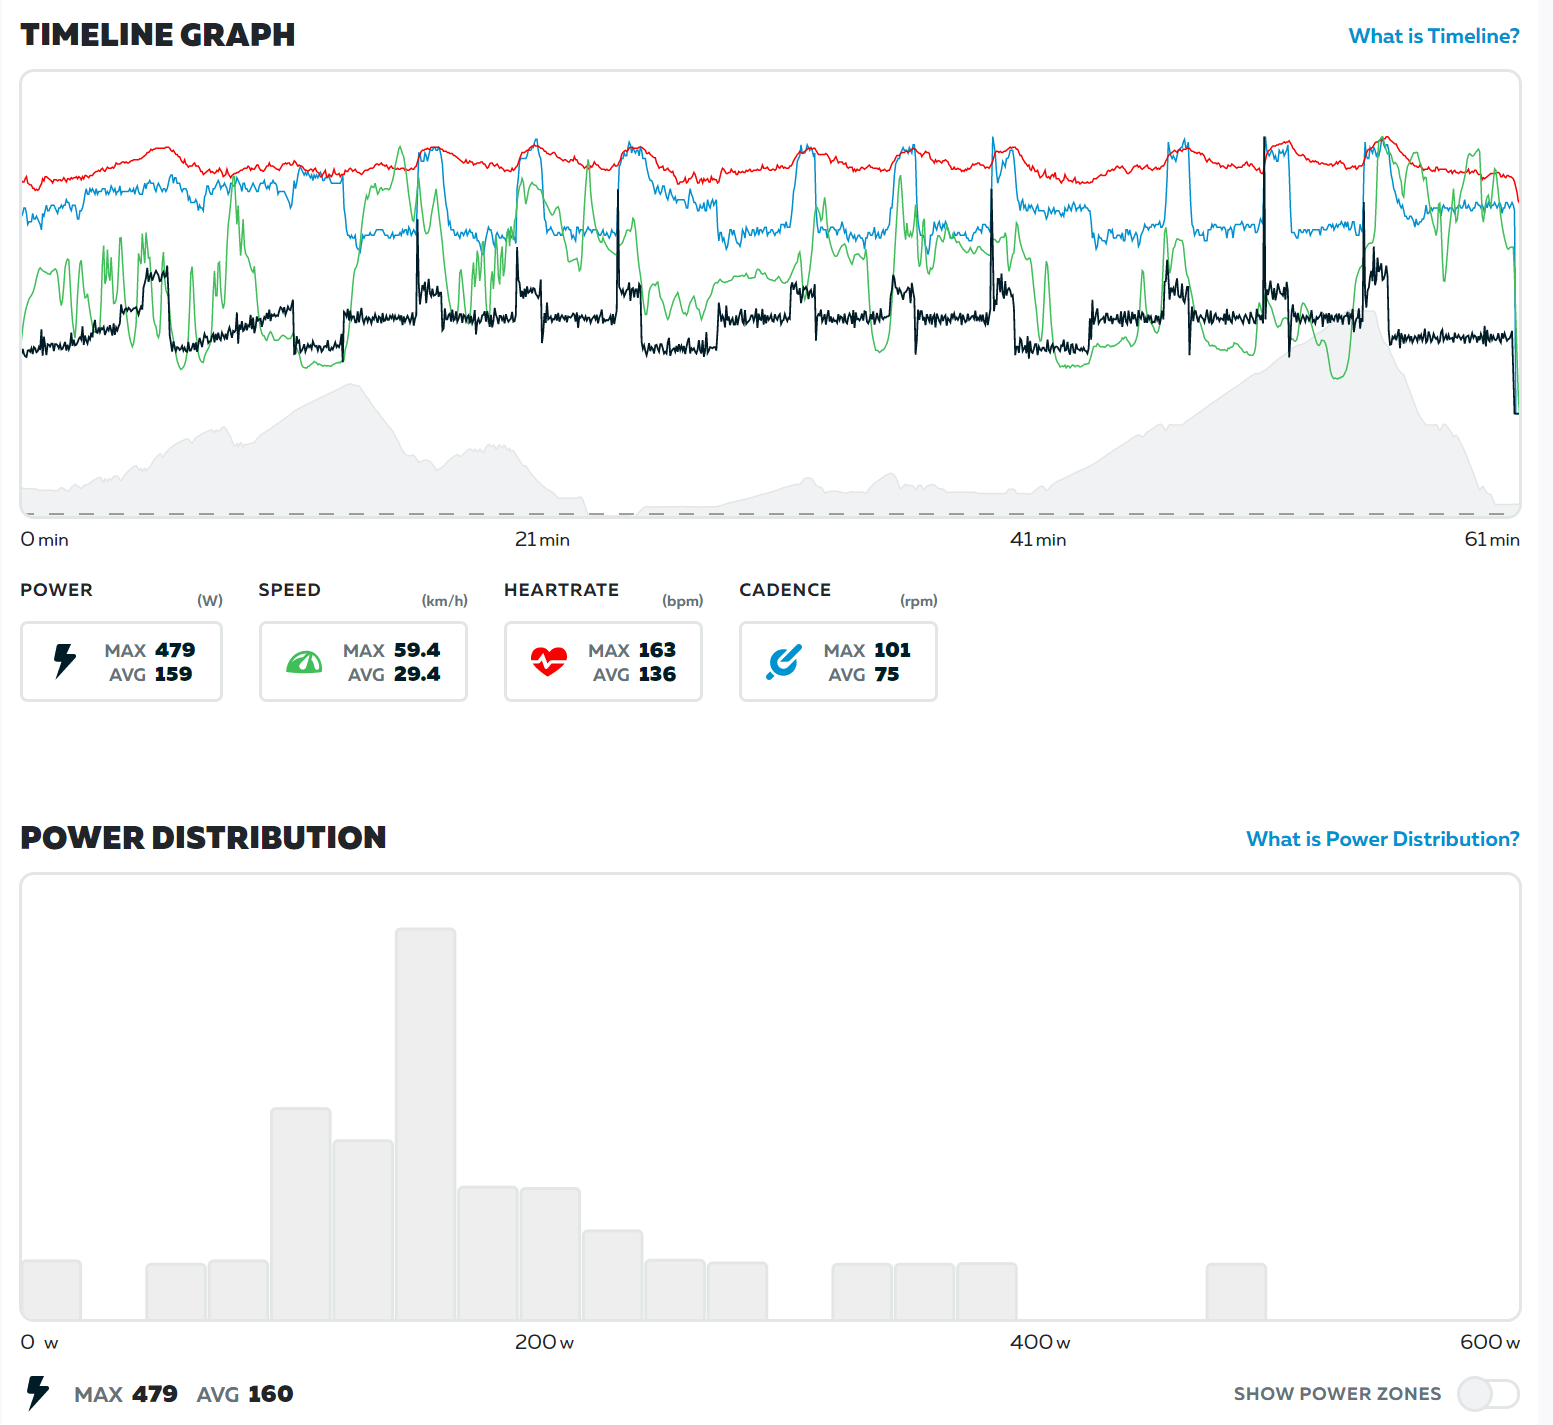Toggle the Power MAX 479 stat card
This screenshot has width=1553, height=1425.
coord(121,661)
